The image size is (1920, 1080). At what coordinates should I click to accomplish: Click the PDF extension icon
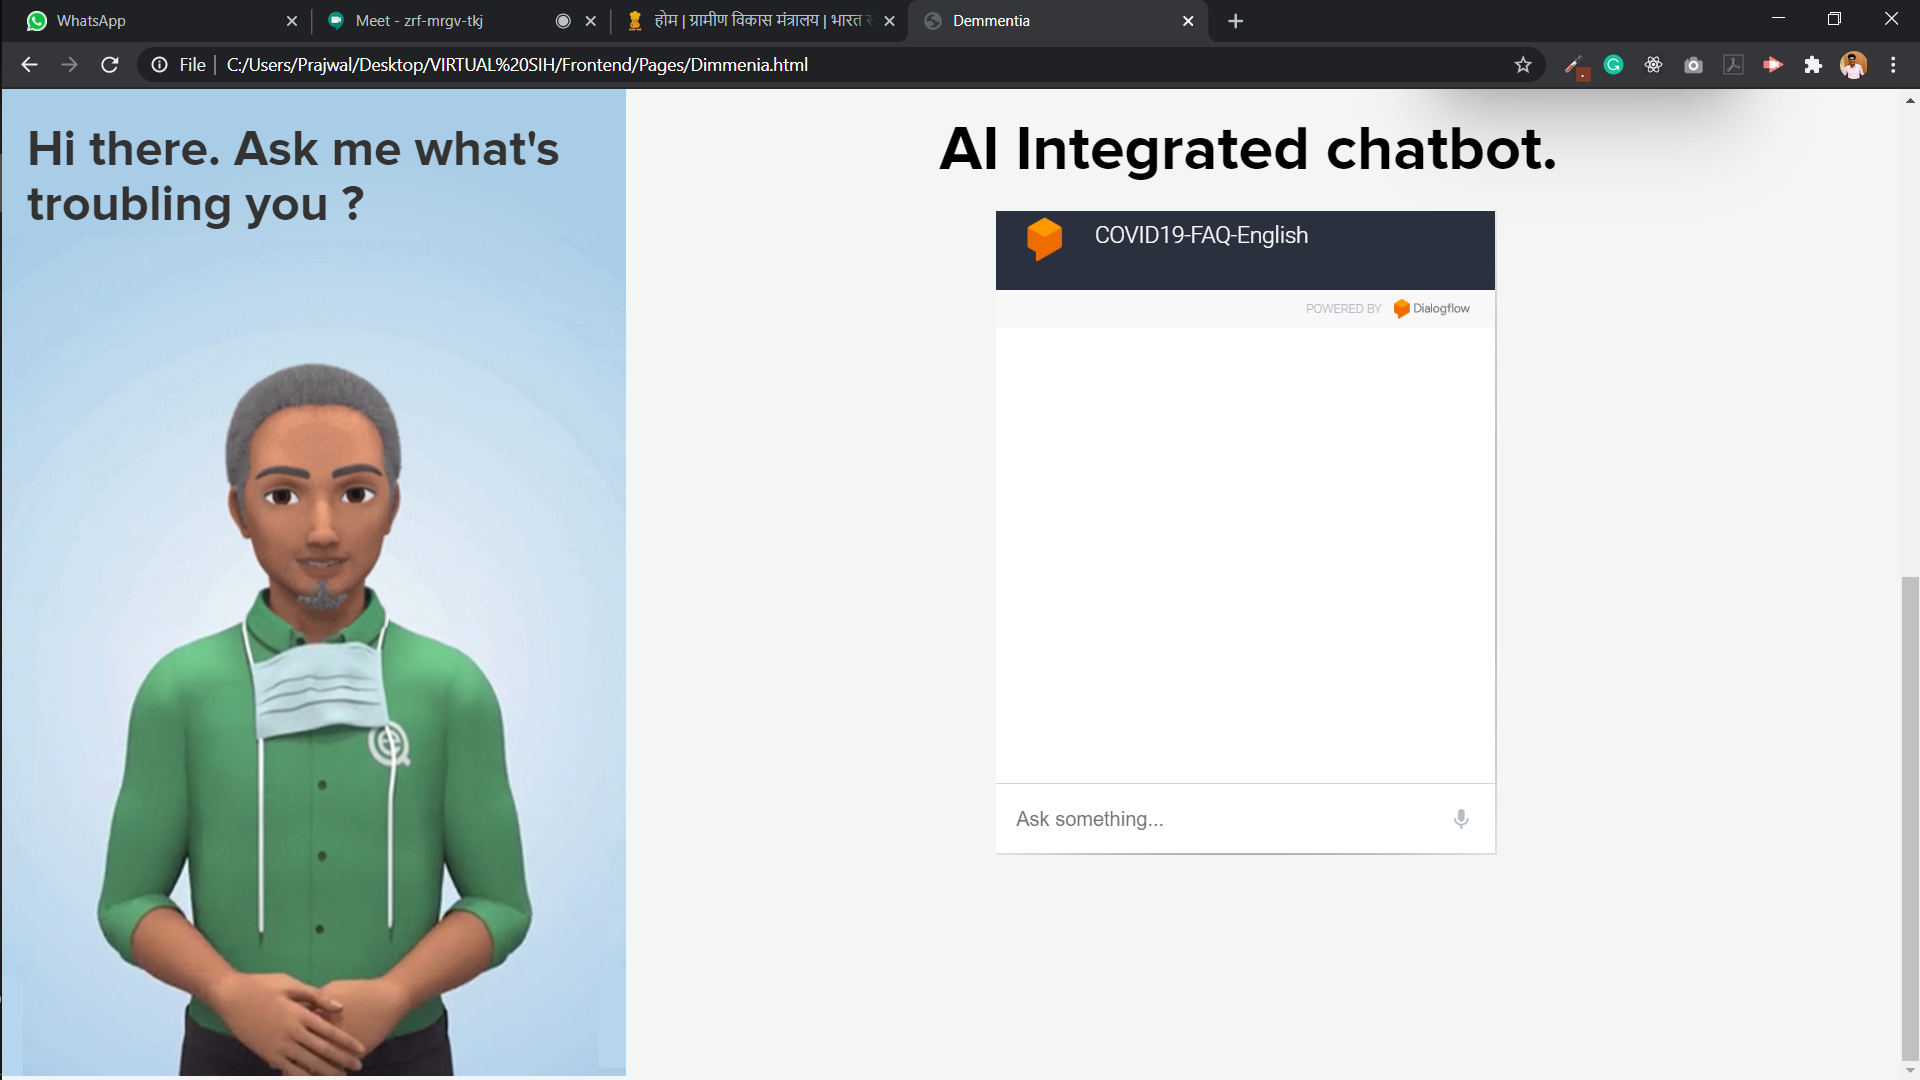coord(1733,65)
